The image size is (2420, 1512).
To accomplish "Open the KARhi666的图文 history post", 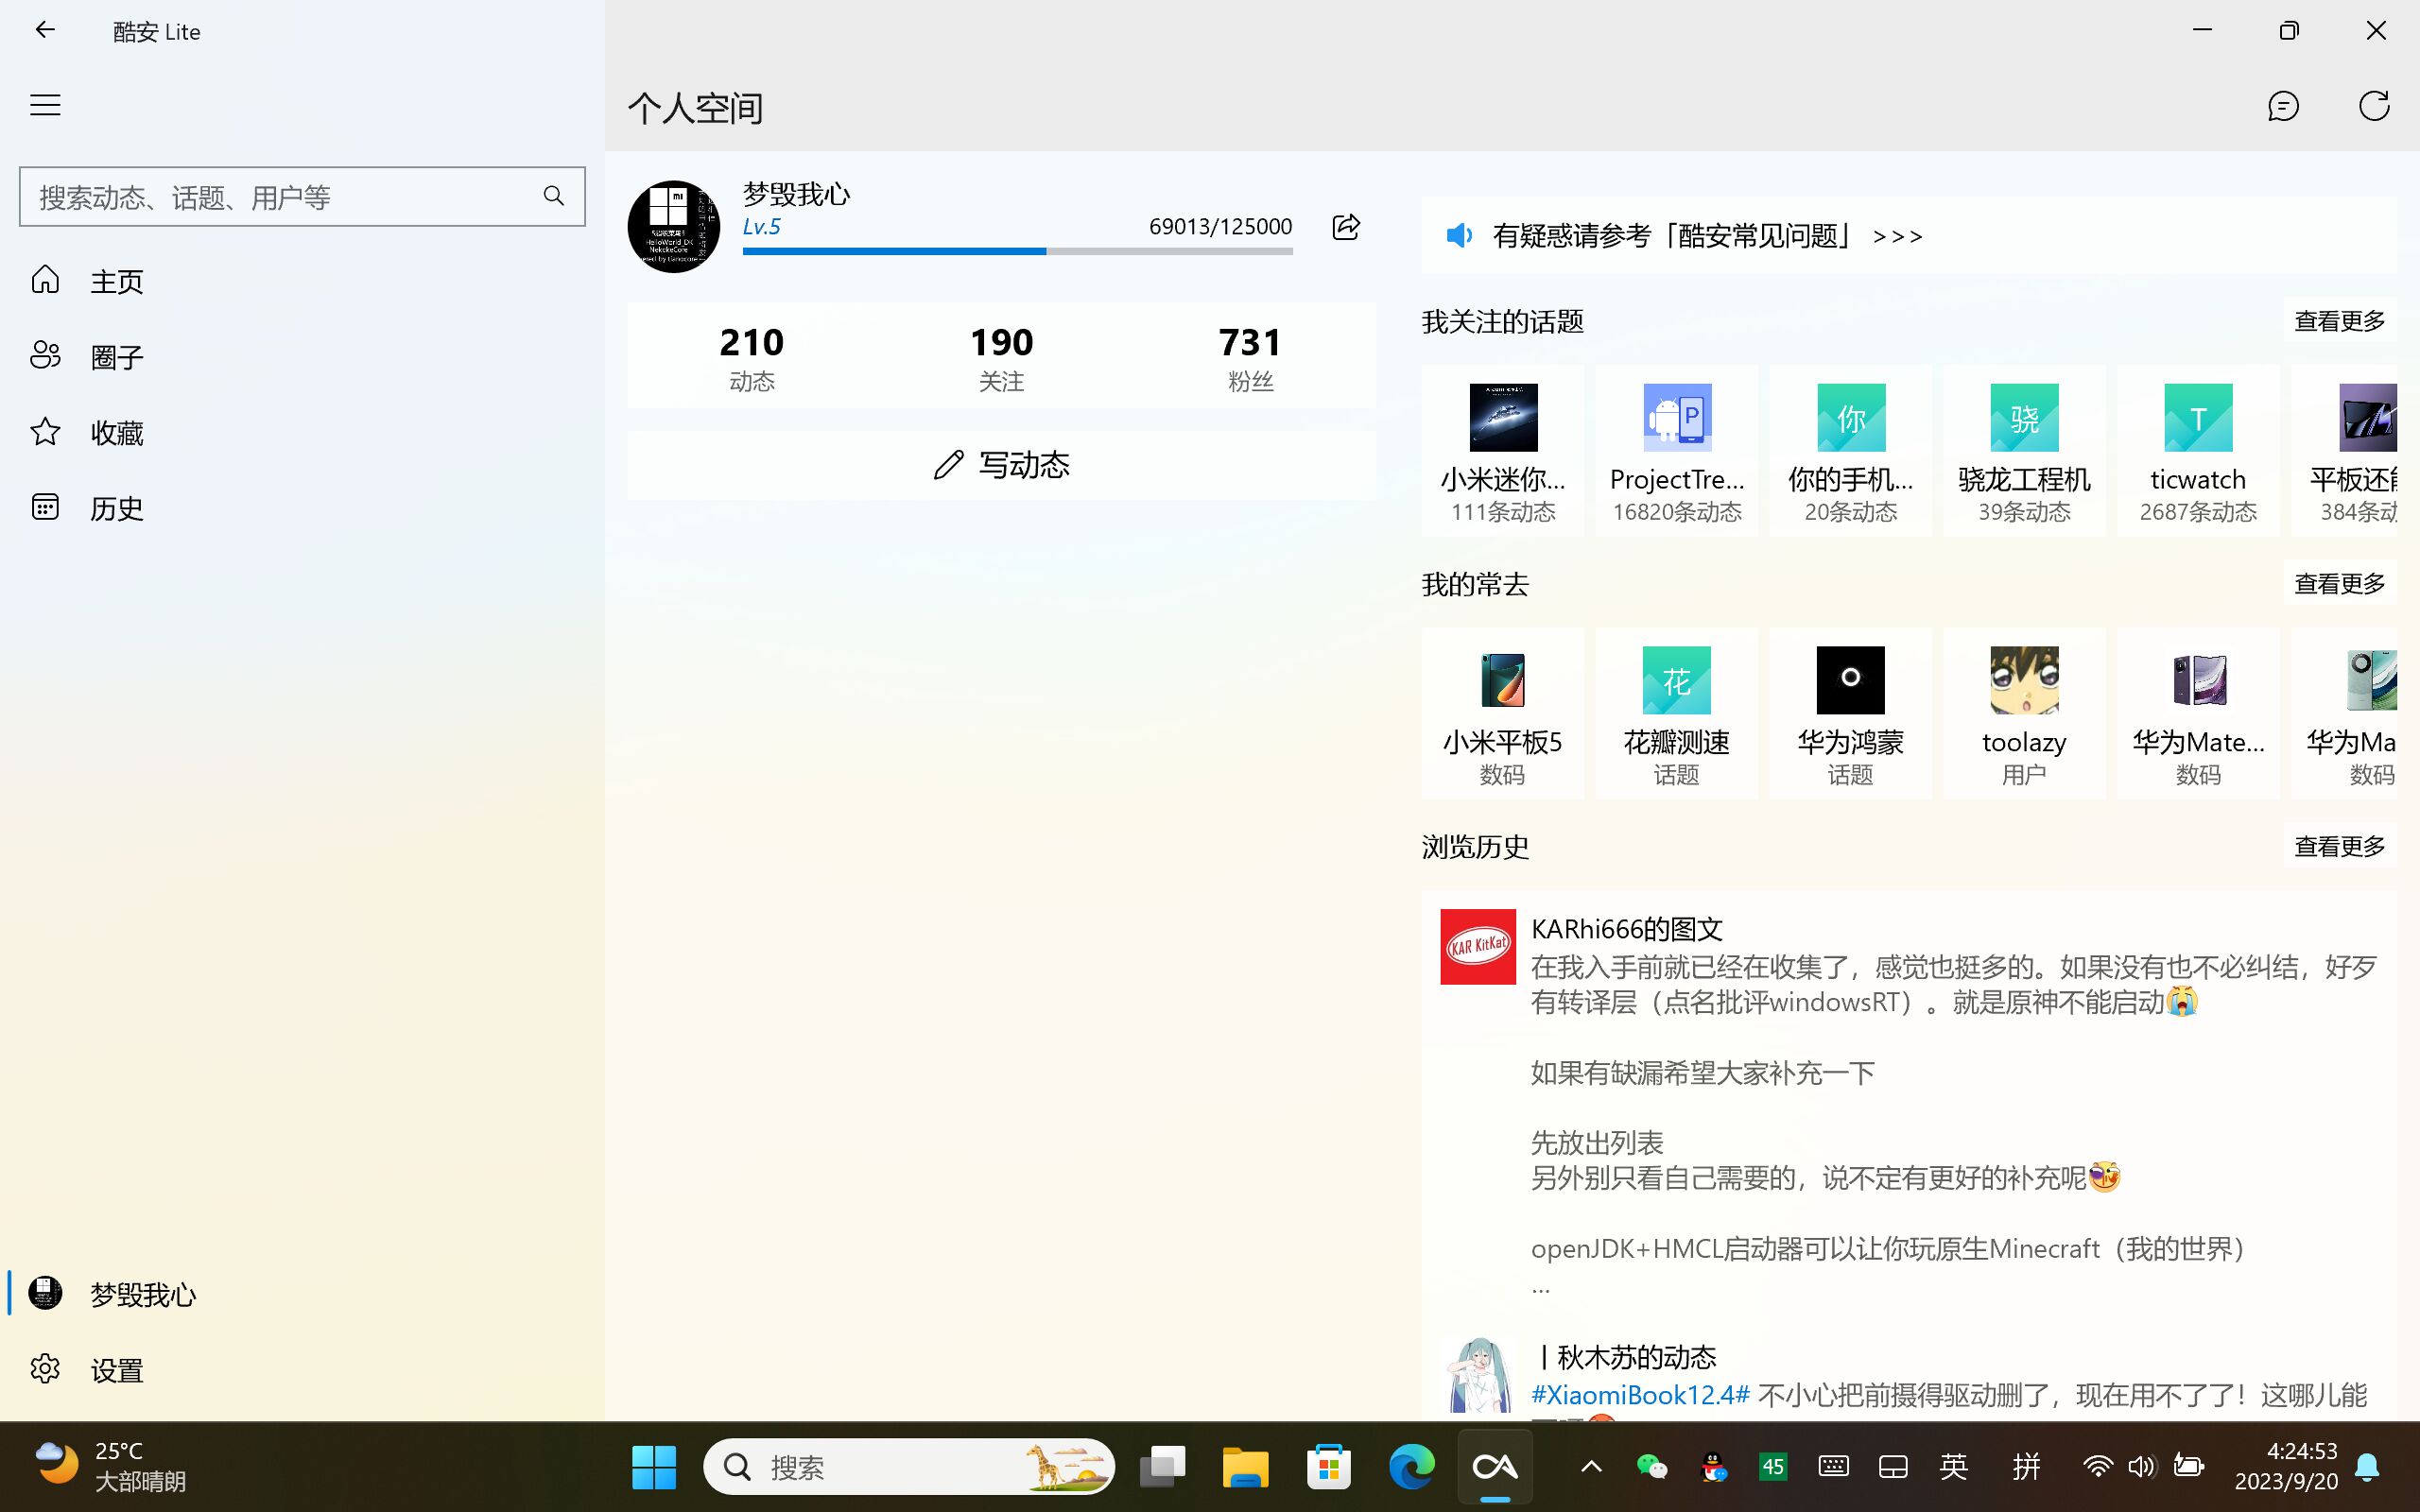I will click(1909, 1105).
